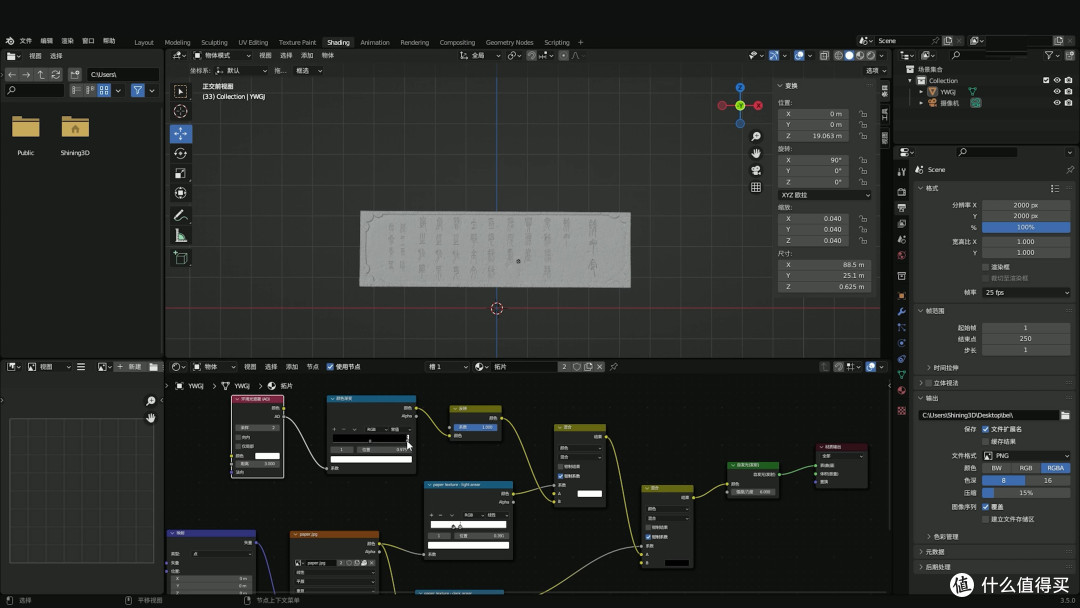Activate the Annotate pencil tool
The width and height of the screenshot is (1080, 608).
pyautogui.click(x=180, y=216)
